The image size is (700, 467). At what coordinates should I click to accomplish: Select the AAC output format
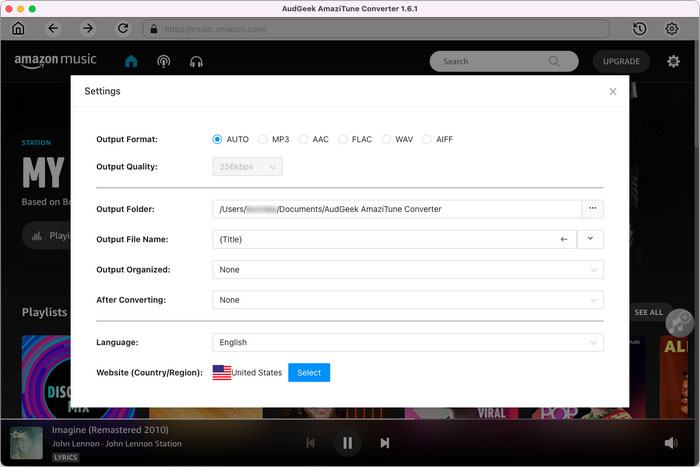[x=303, y=139]
